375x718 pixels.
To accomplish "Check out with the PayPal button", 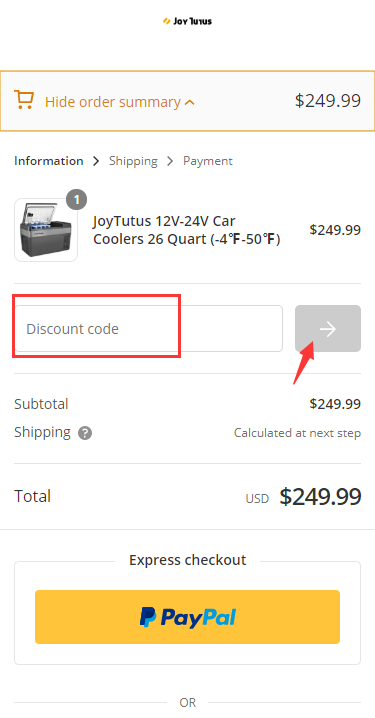I will coord(187,617).
